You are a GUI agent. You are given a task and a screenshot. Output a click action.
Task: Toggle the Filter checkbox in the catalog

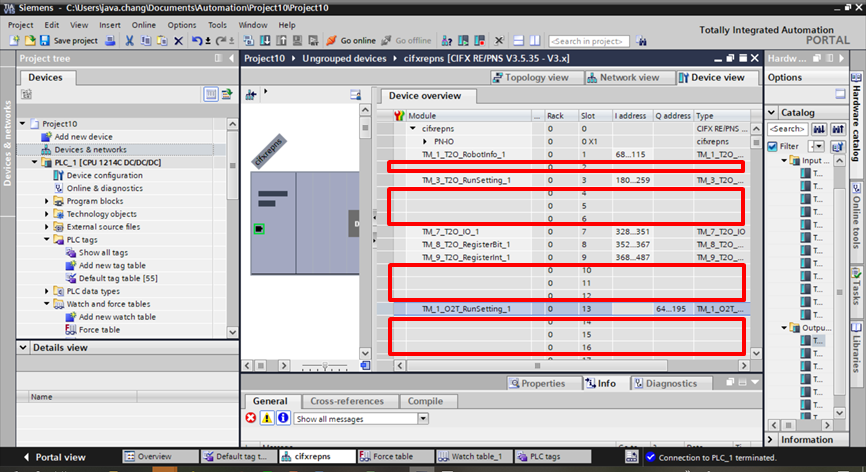point(772,146)
